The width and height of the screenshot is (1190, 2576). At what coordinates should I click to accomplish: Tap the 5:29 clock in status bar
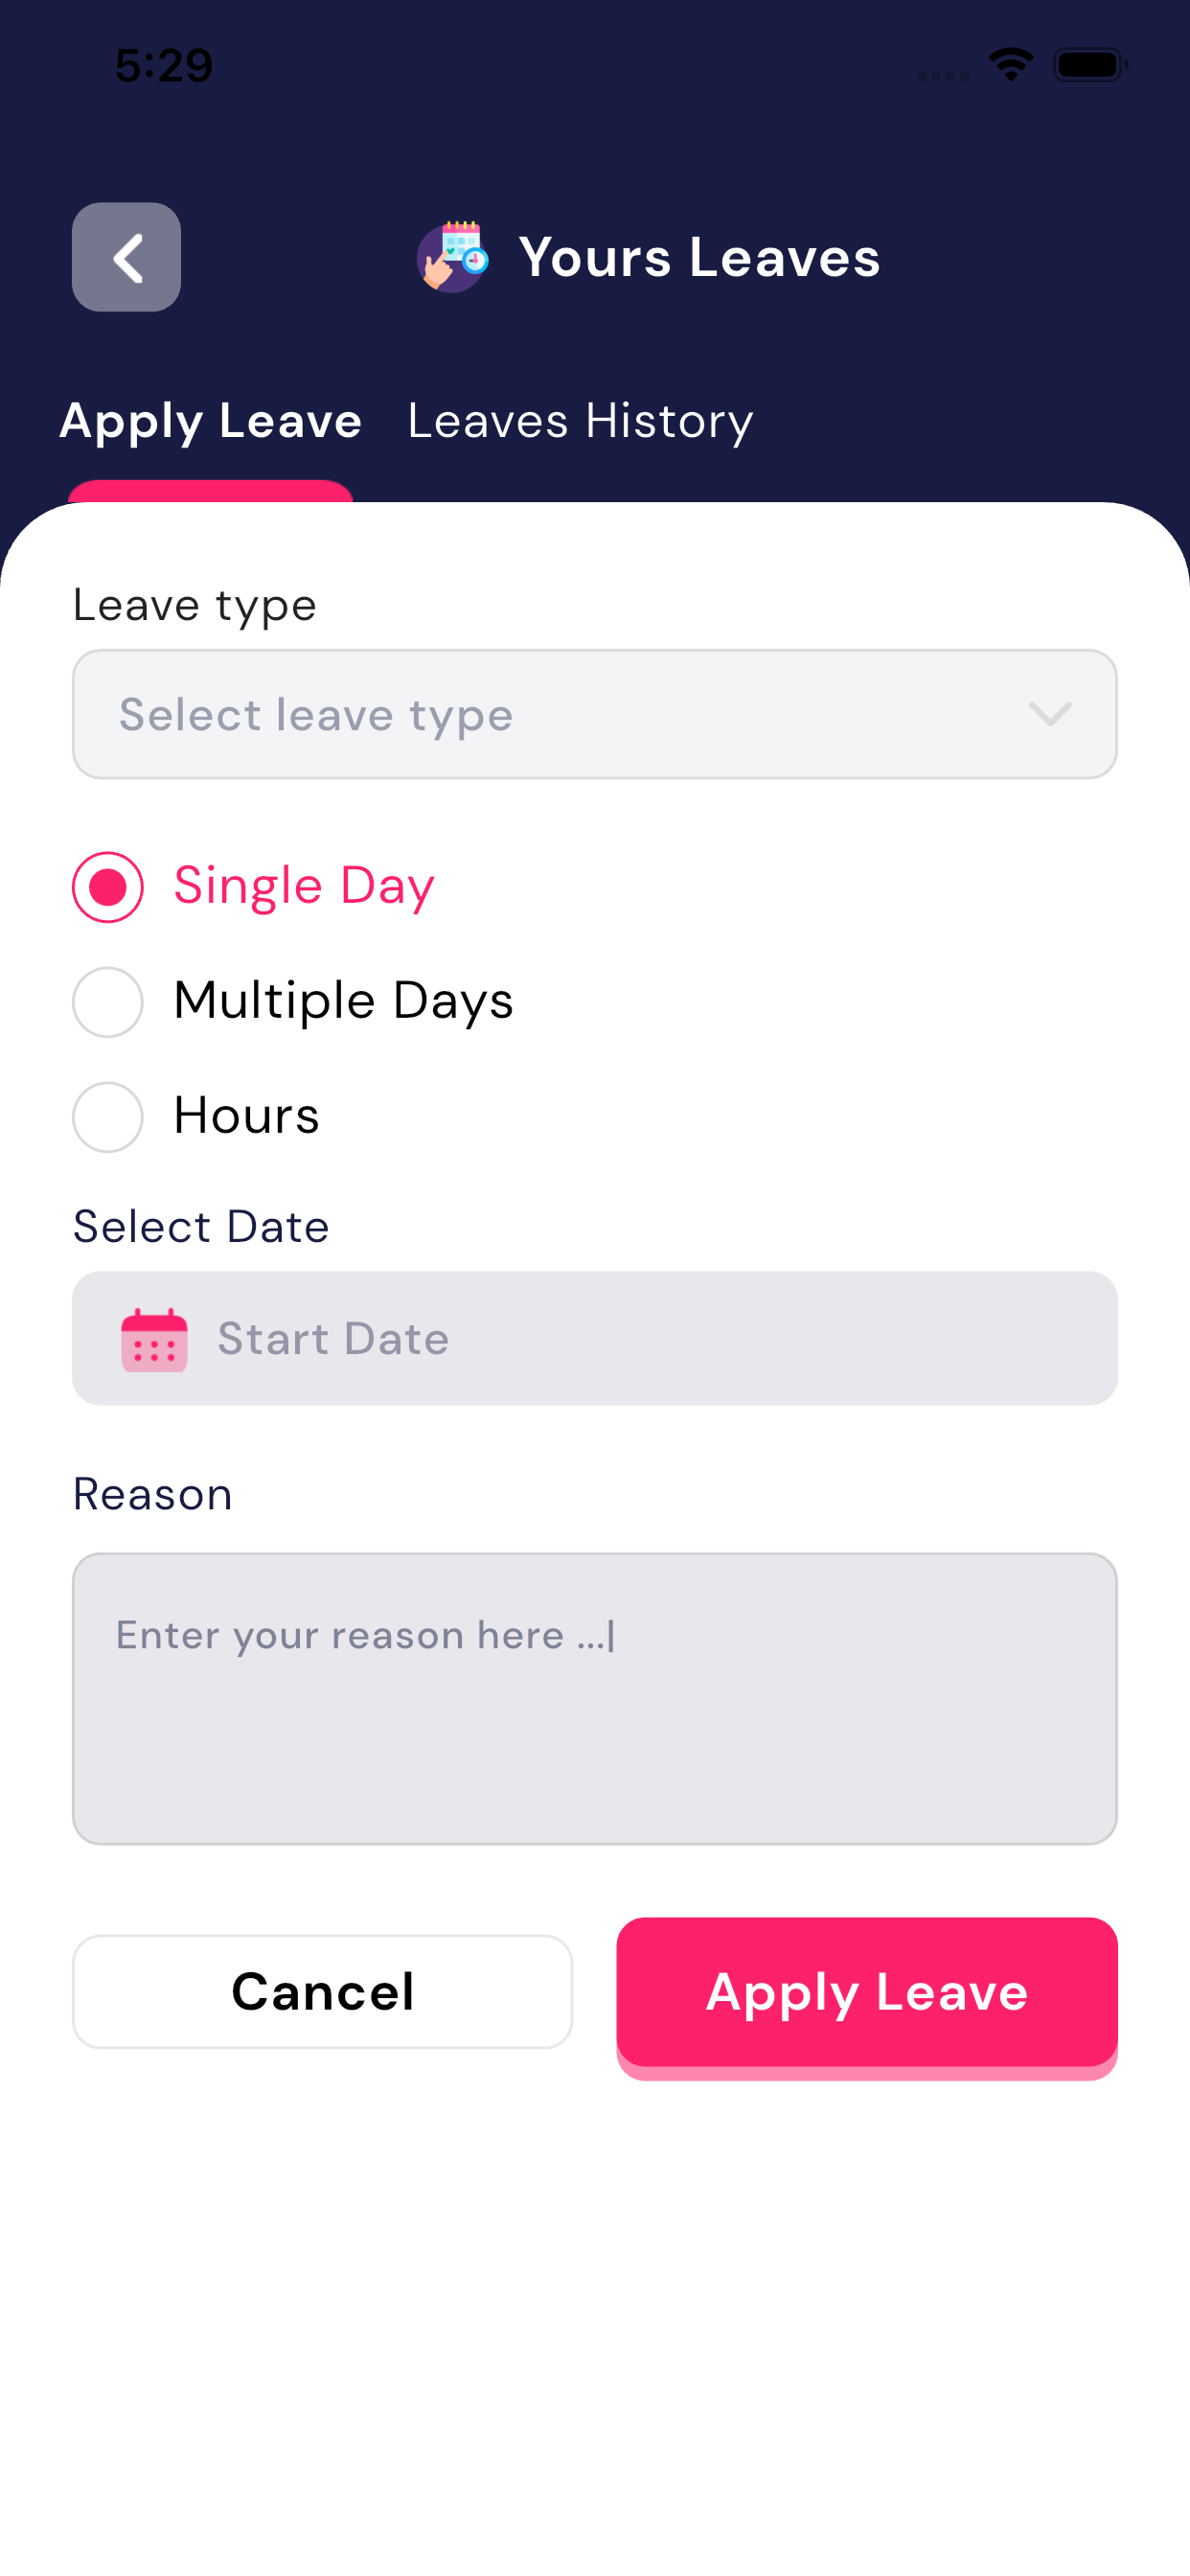[x=163, y=66]
